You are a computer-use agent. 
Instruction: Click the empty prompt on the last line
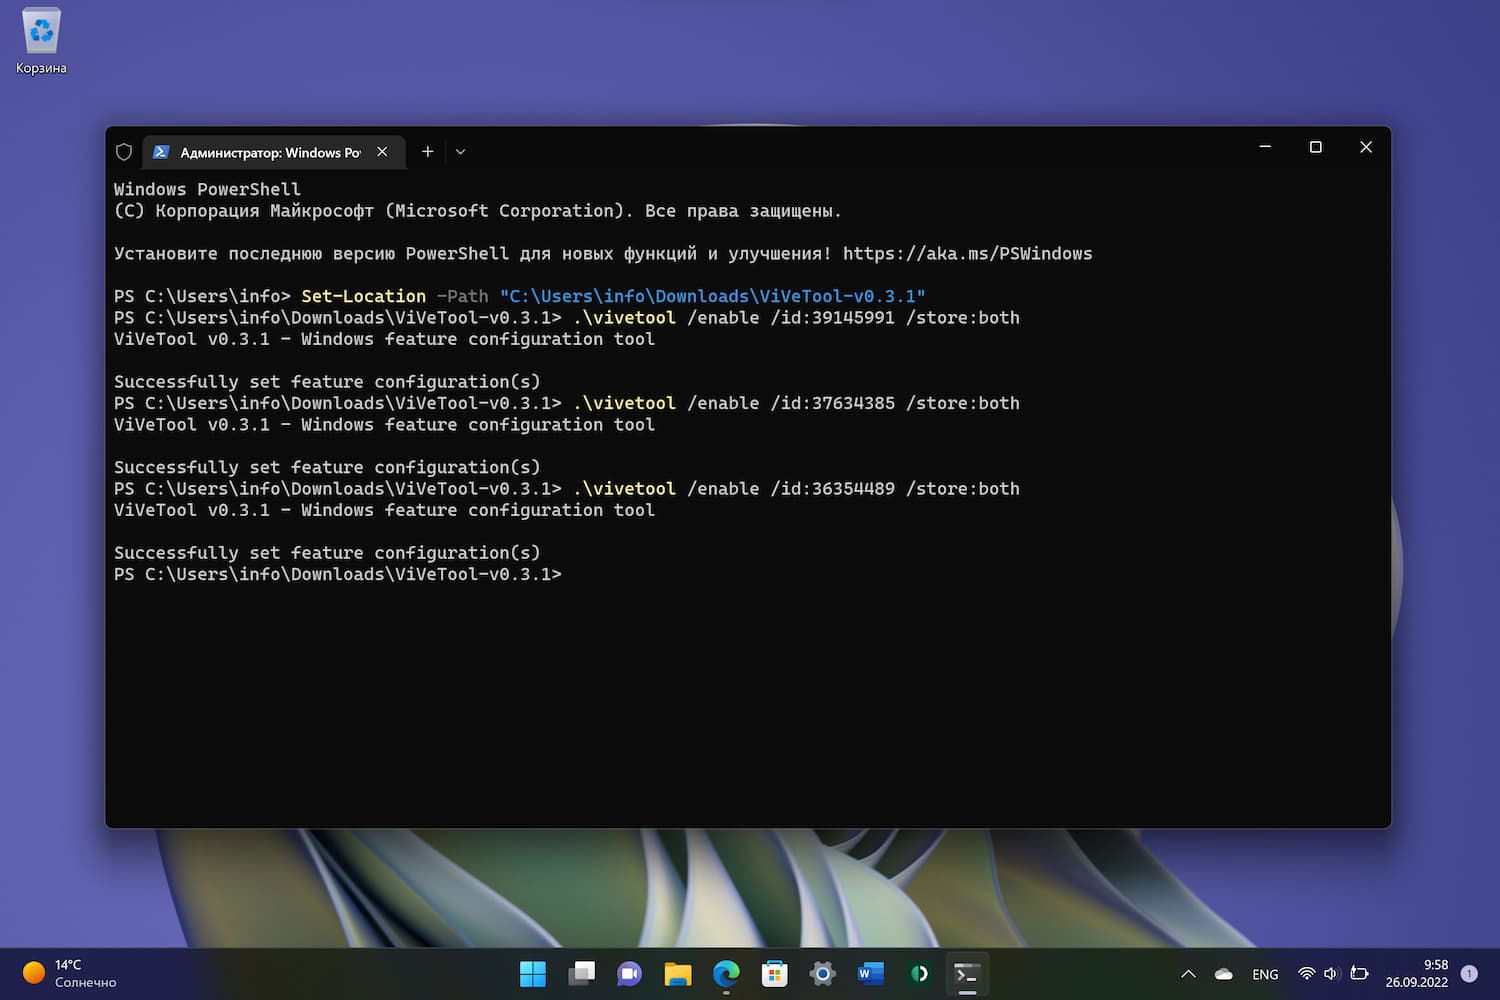pos(338,574)
